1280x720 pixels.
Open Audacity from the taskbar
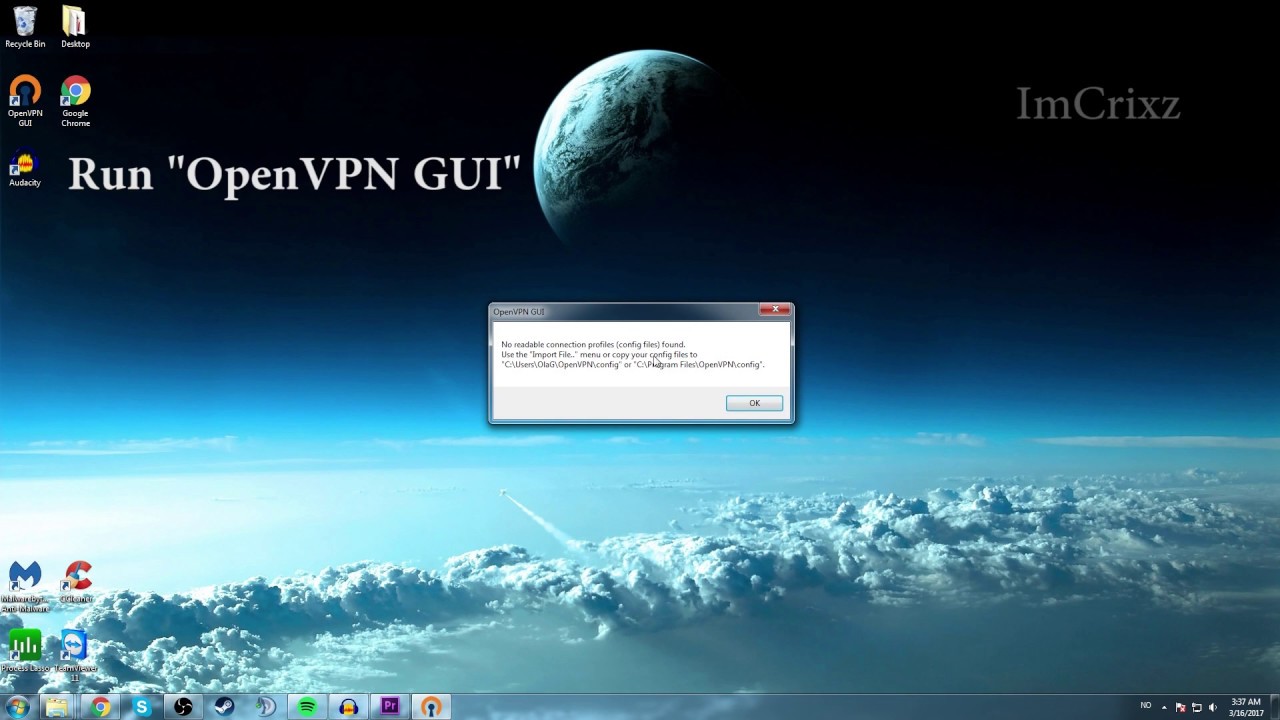[x=348, y=707]
